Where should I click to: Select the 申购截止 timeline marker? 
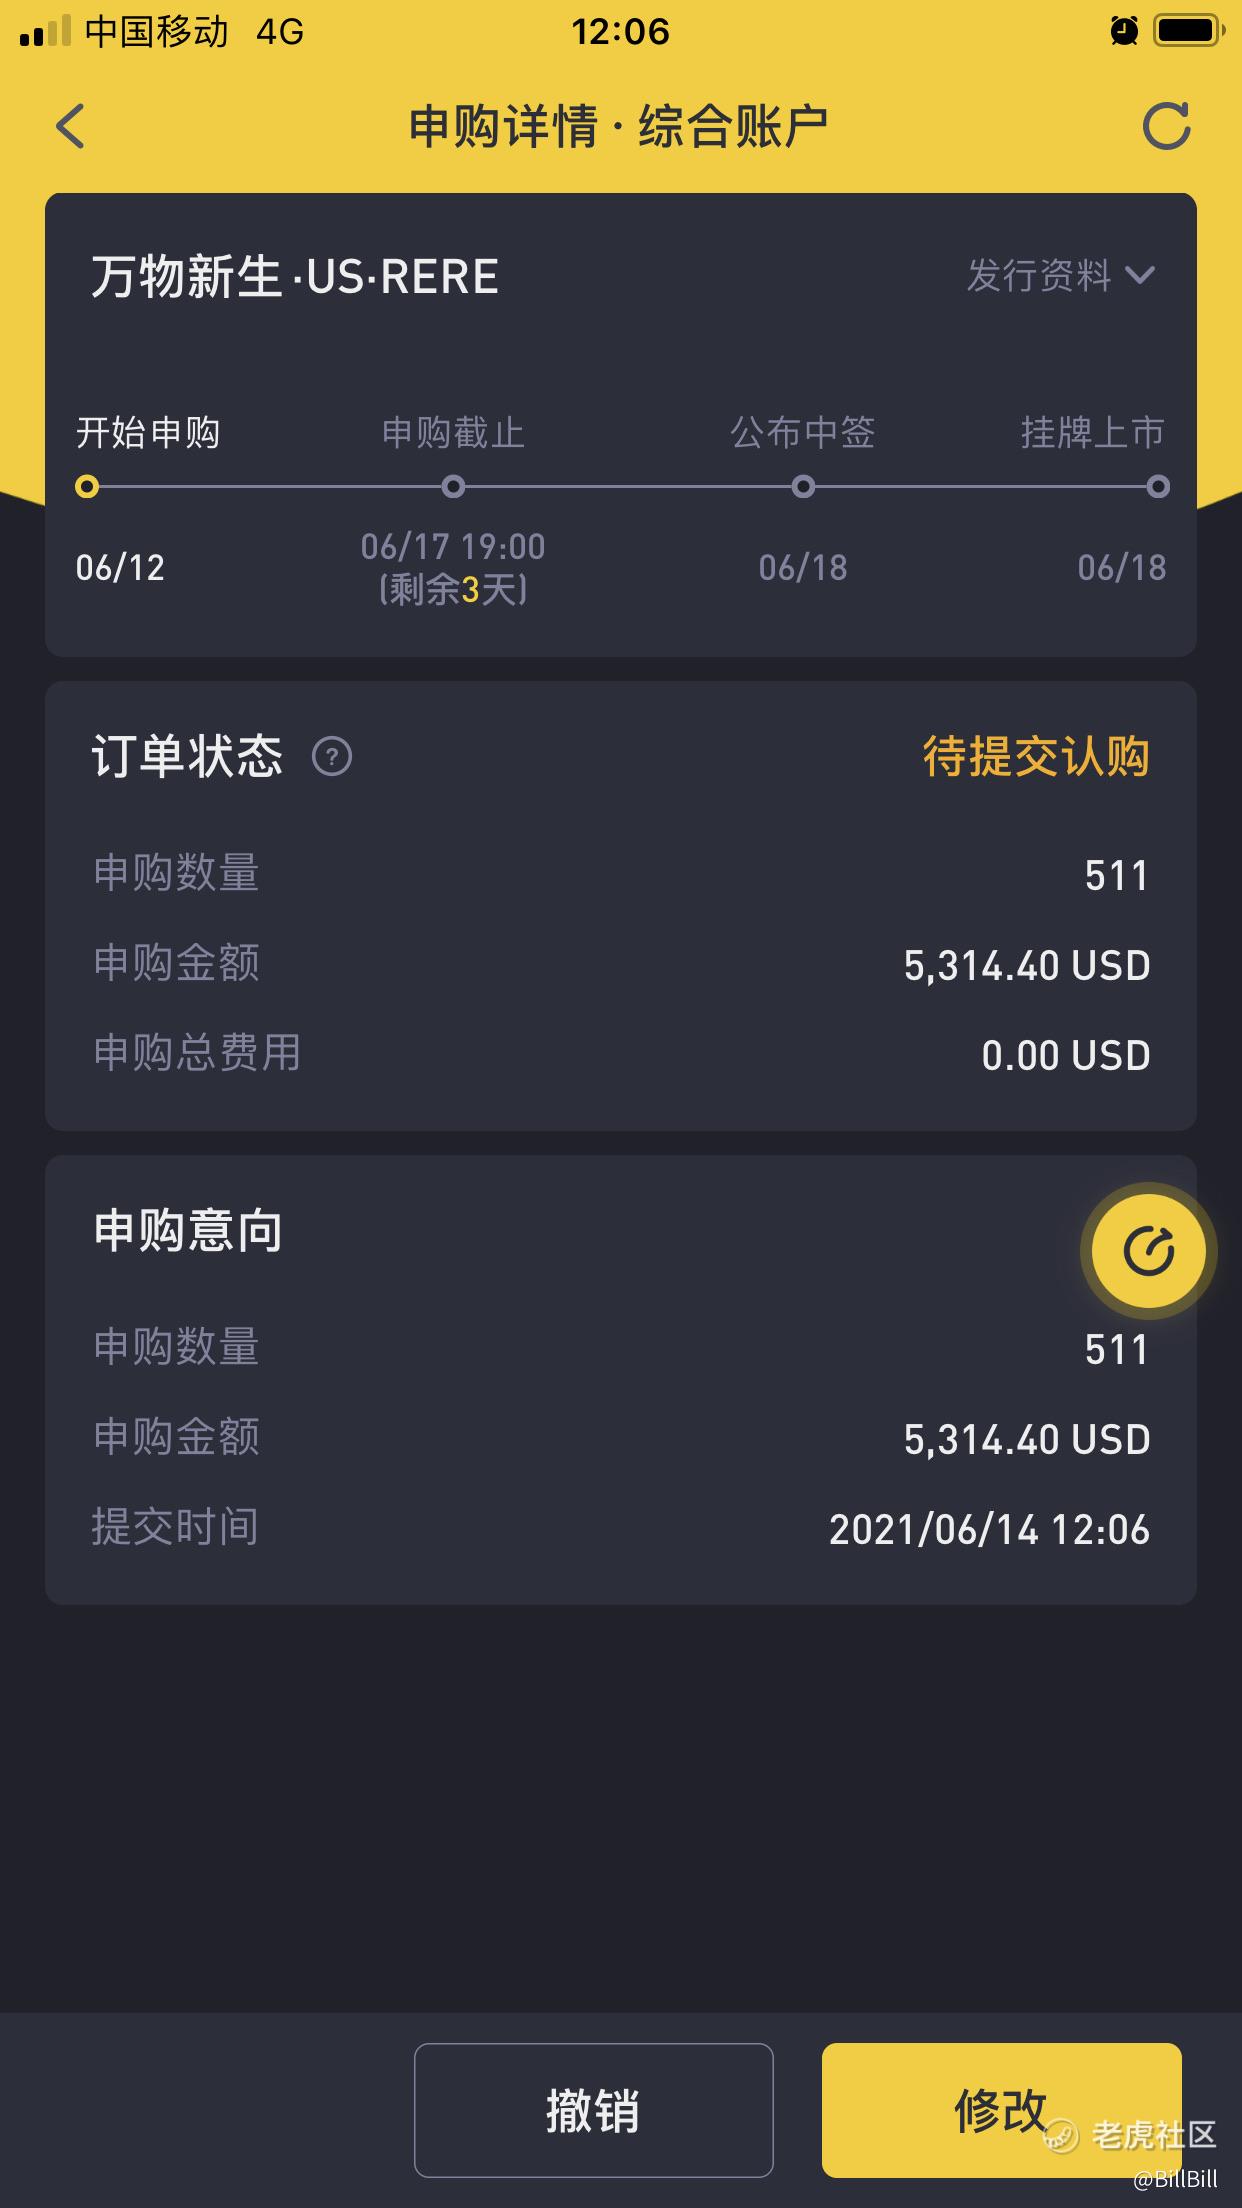(x=453, y=487)
